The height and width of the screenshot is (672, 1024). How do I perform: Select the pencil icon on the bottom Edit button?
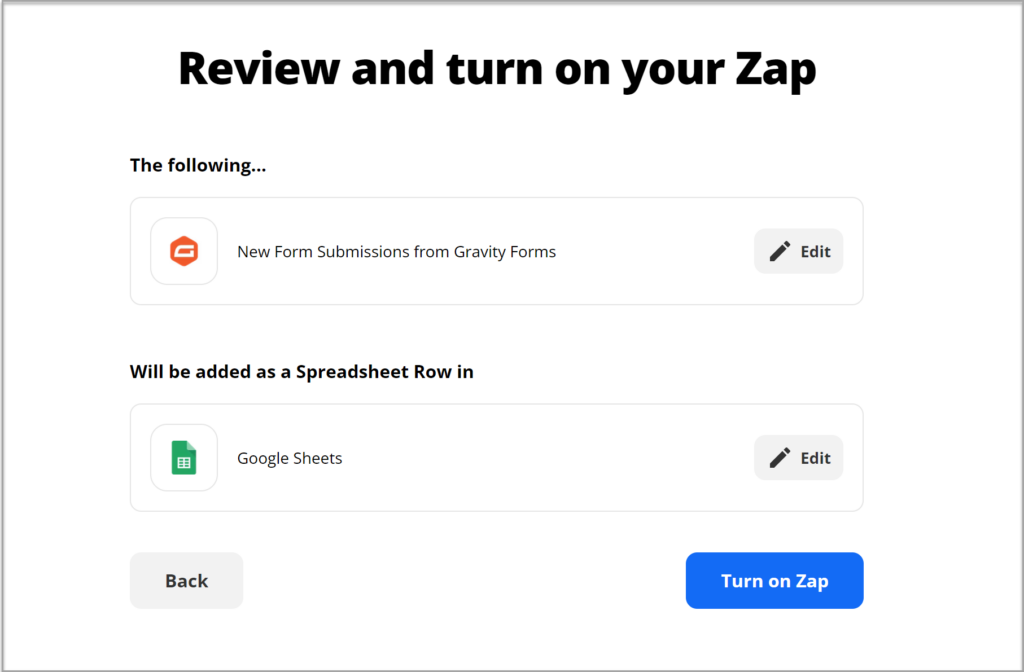(781, 457)
